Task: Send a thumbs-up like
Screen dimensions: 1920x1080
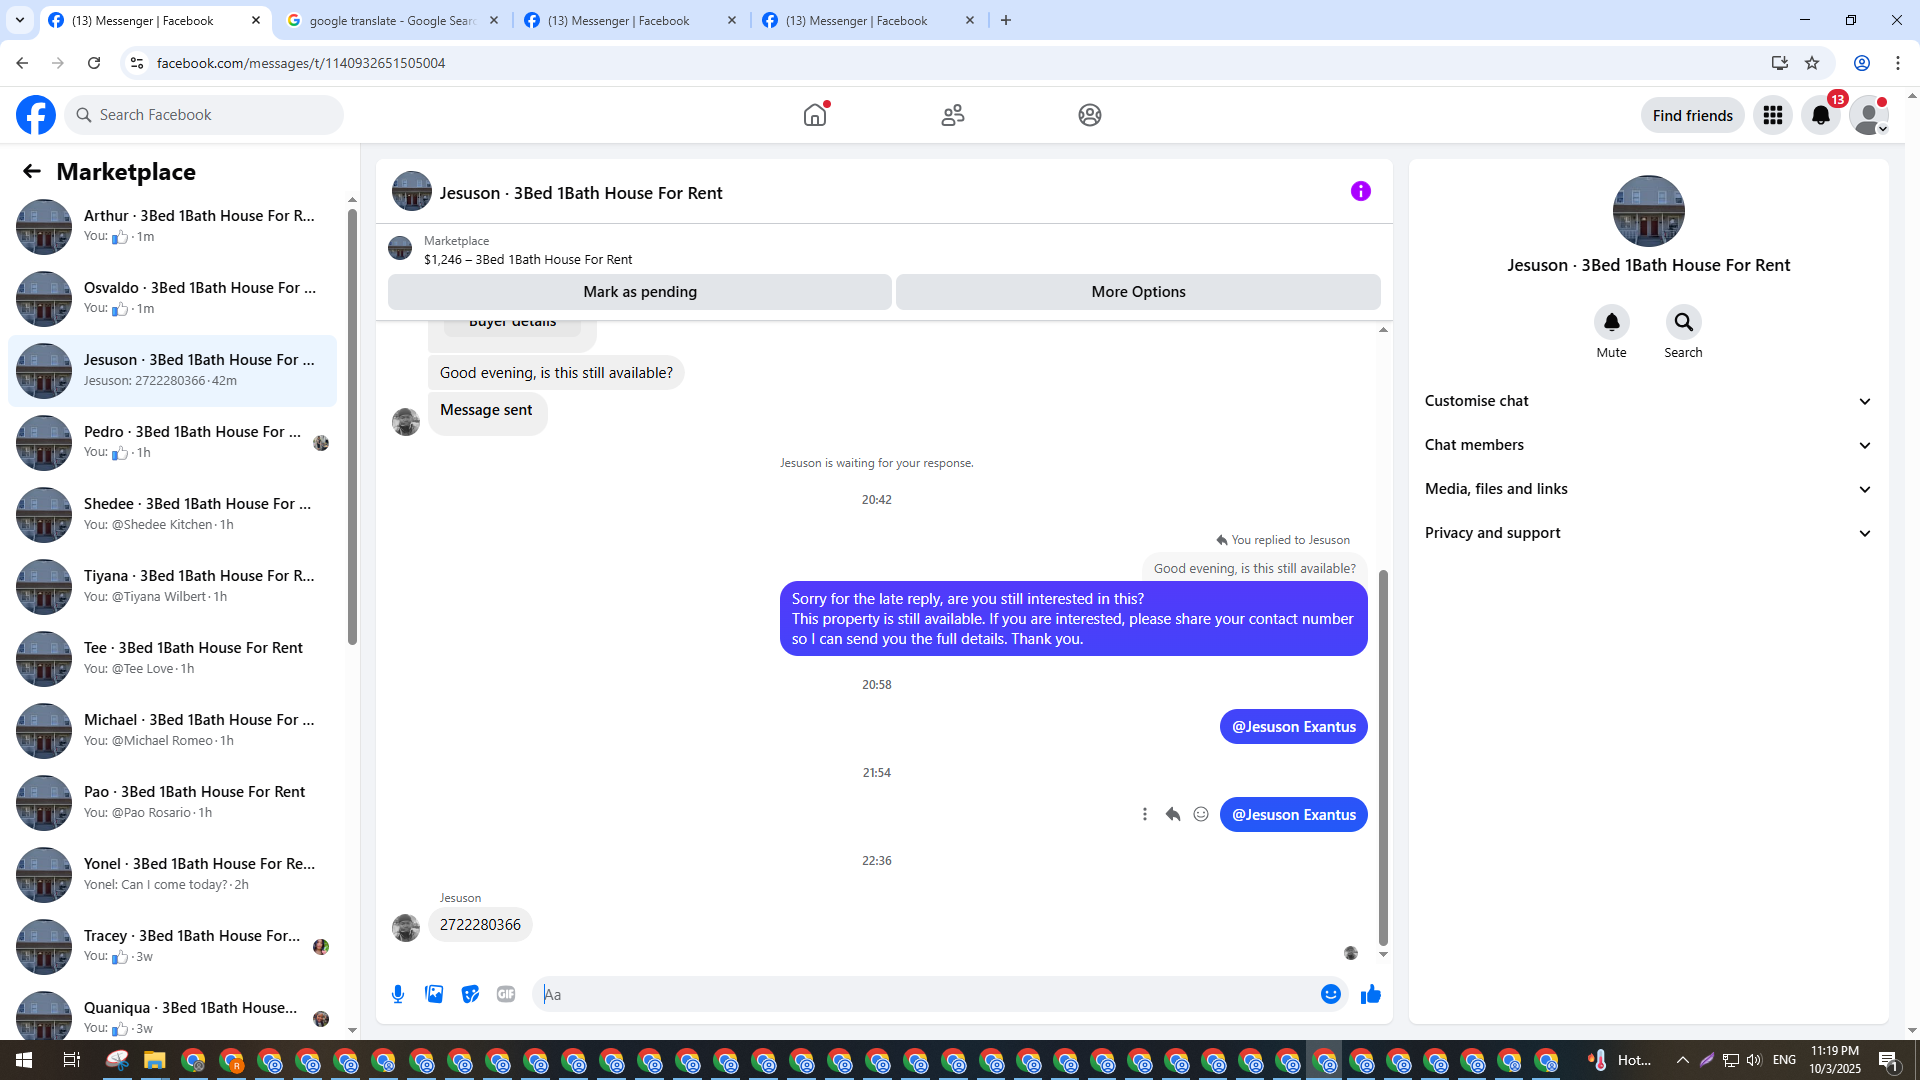Action: tap(1371, 994)
